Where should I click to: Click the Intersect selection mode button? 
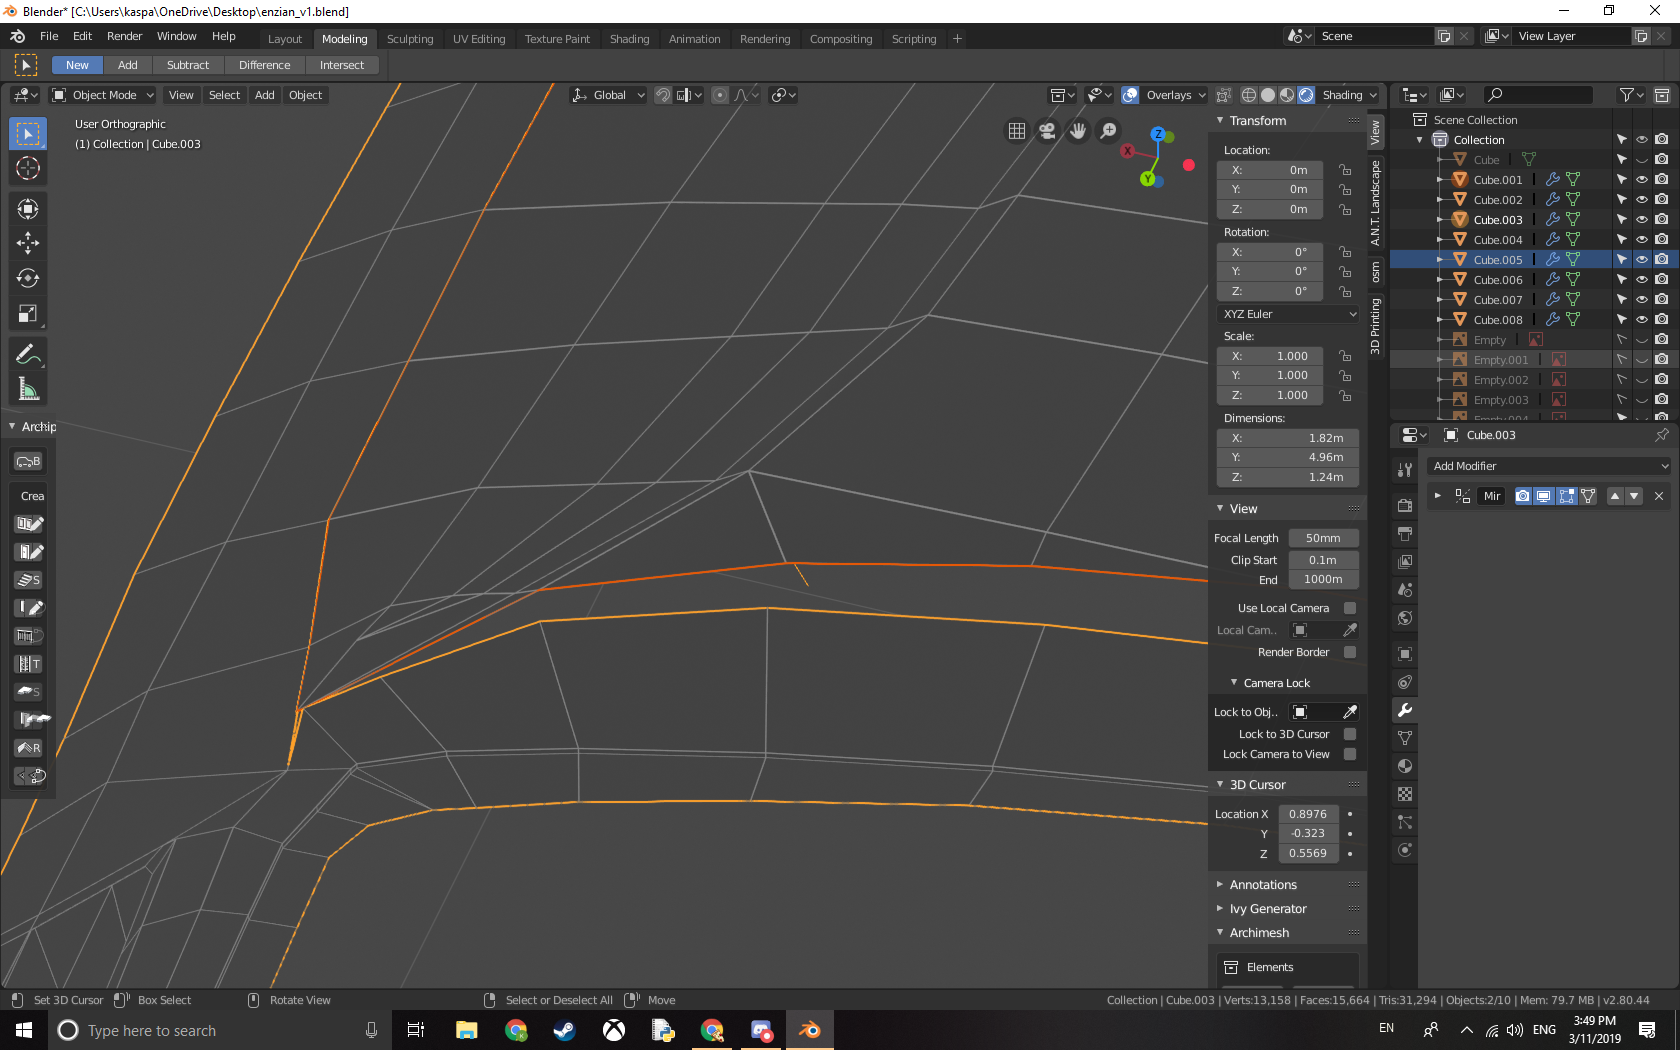342,65
